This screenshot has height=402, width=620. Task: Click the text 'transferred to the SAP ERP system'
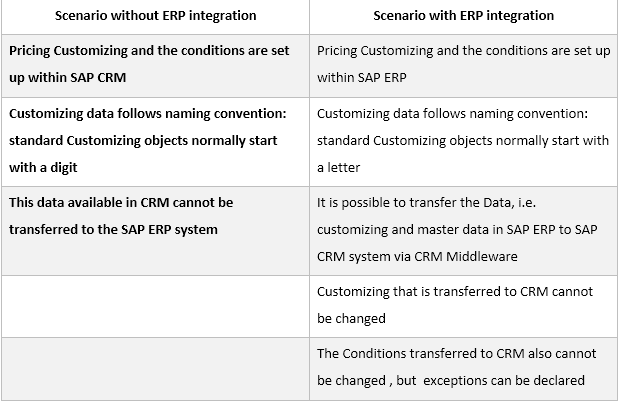(x=113, y=230)
